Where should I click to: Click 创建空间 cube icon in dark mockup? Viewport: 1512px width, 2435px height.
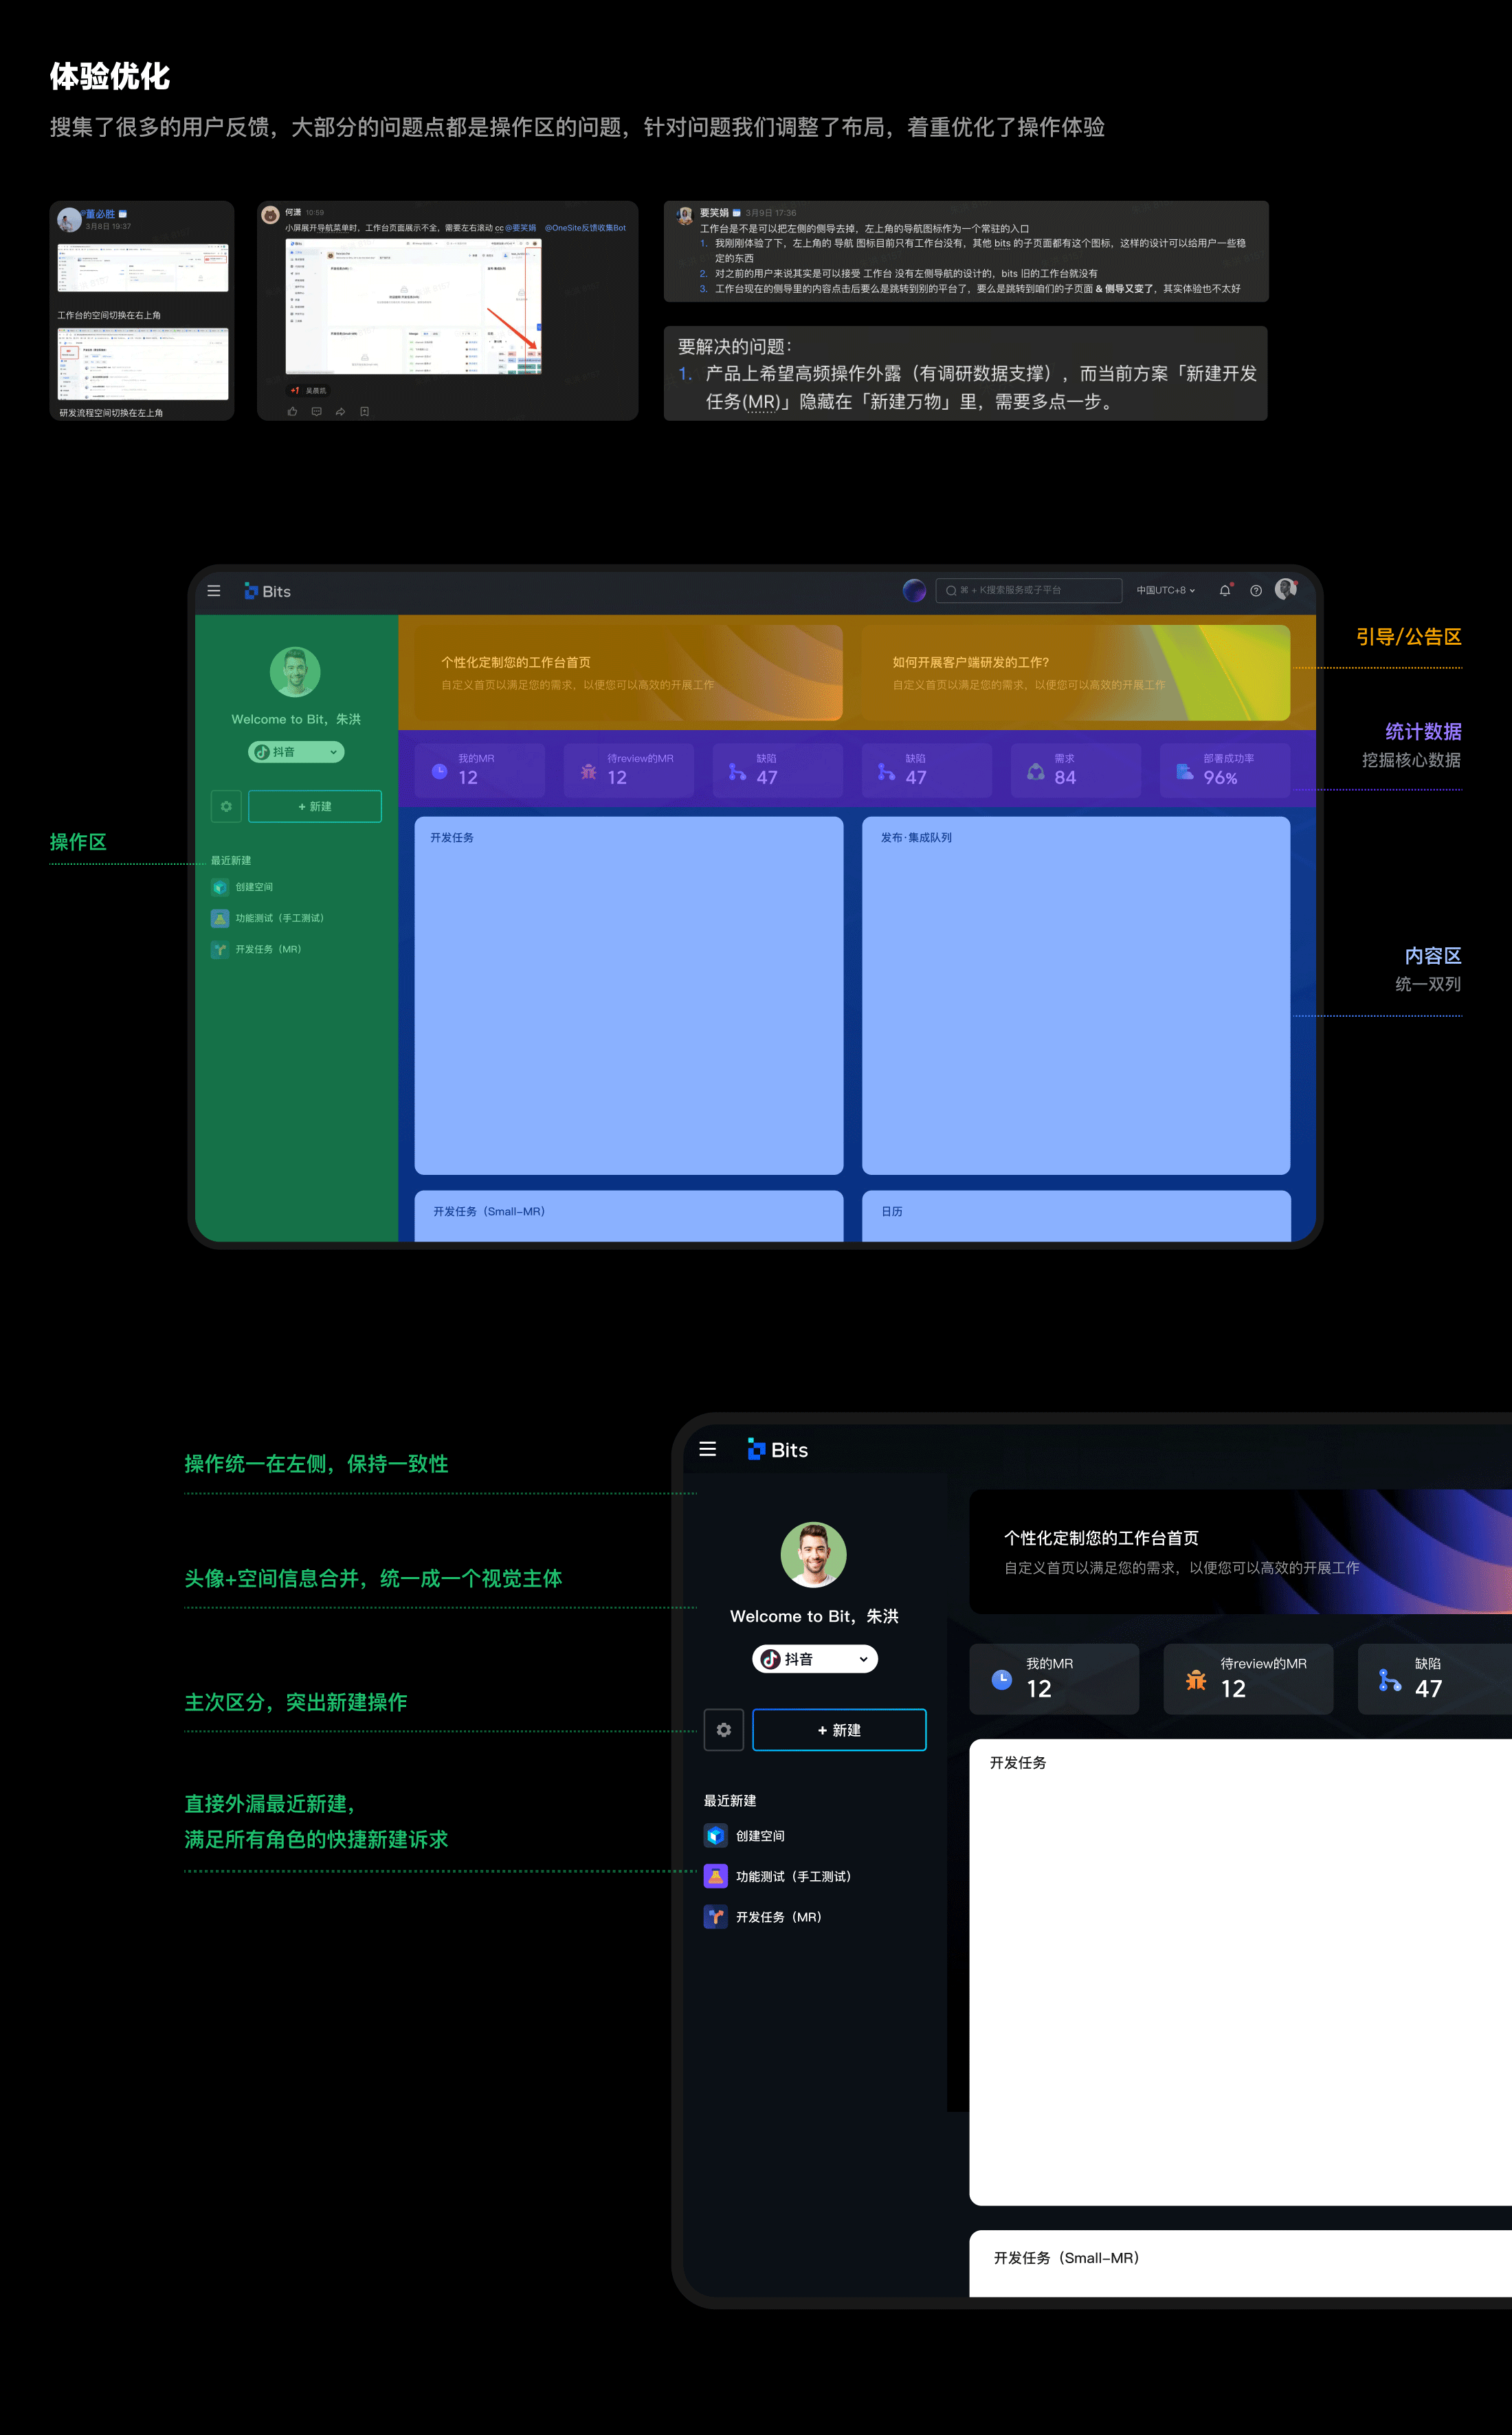715,1835
